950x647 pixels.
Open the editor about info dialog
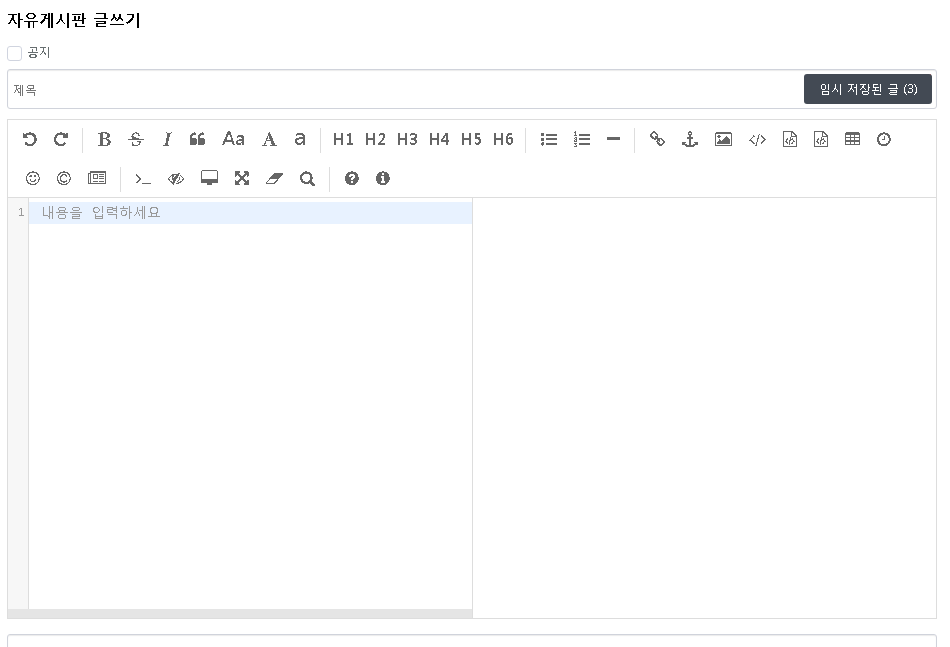(x=383, y=179)
